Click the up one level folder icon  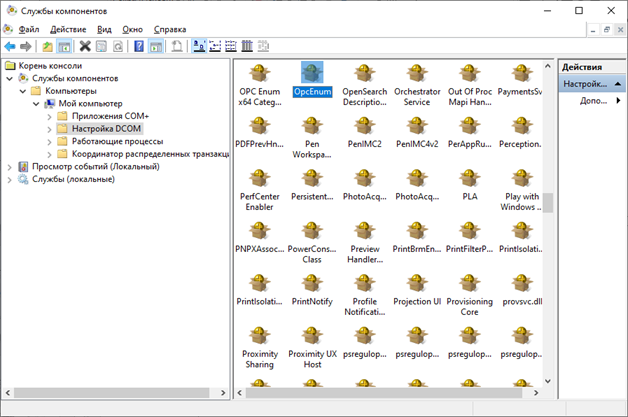(x=47, y=46)
